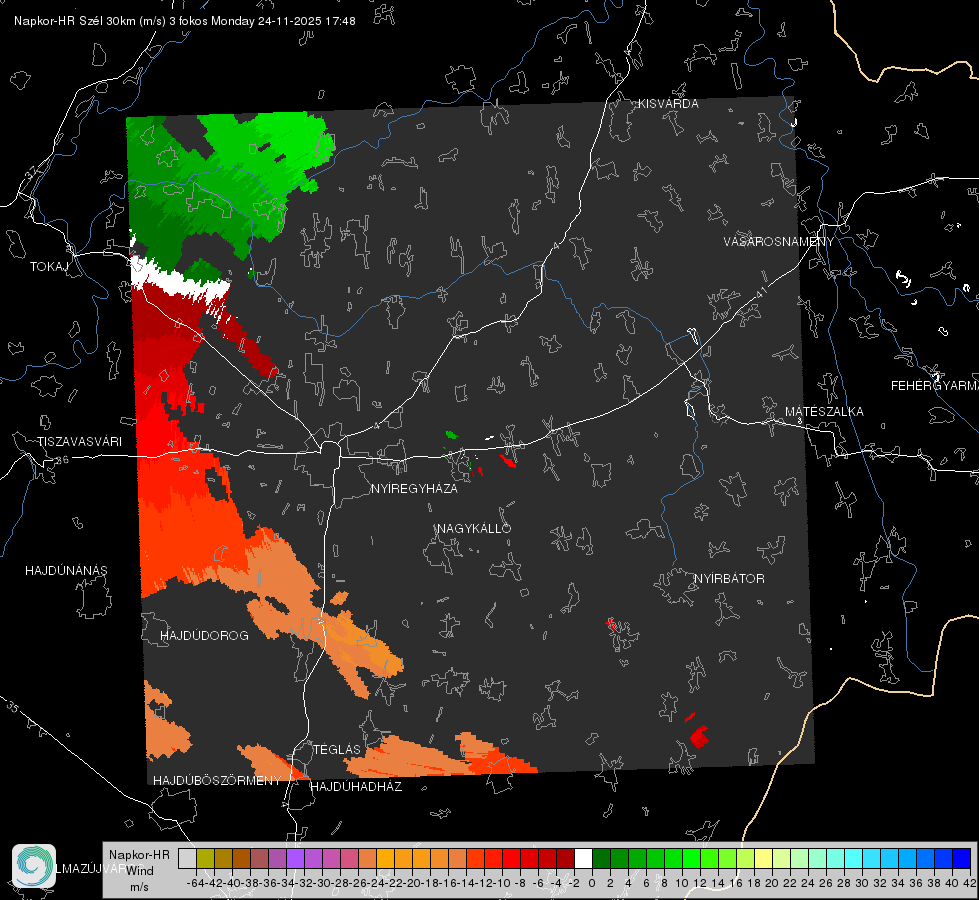Click the road number 41 label
This screenshot has height=900, width=979.
[761, 291]
